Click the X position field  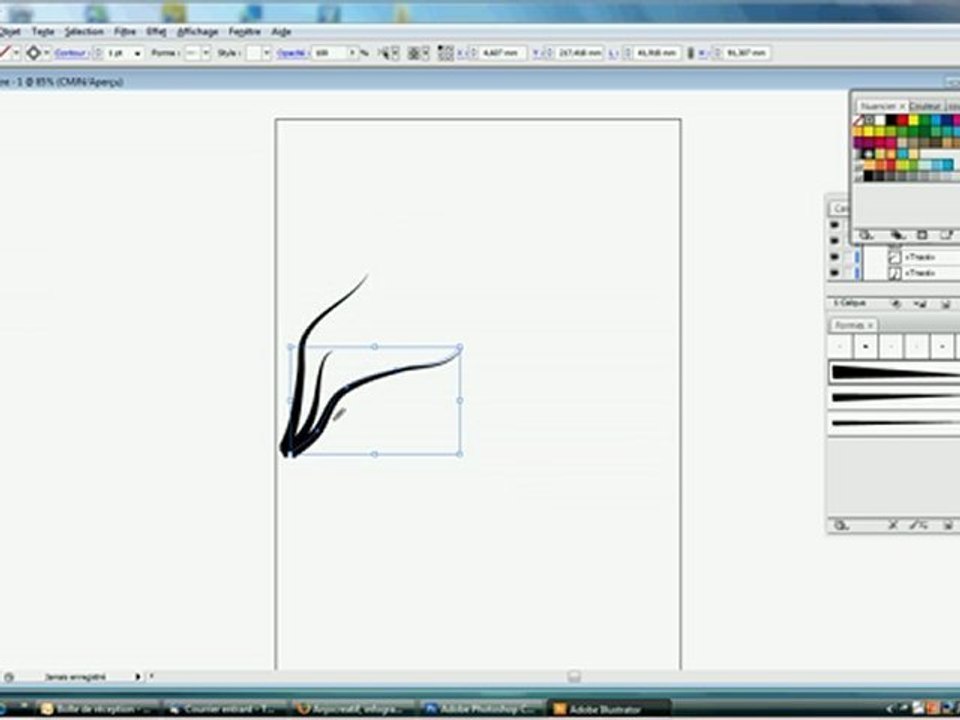point(503,53)
